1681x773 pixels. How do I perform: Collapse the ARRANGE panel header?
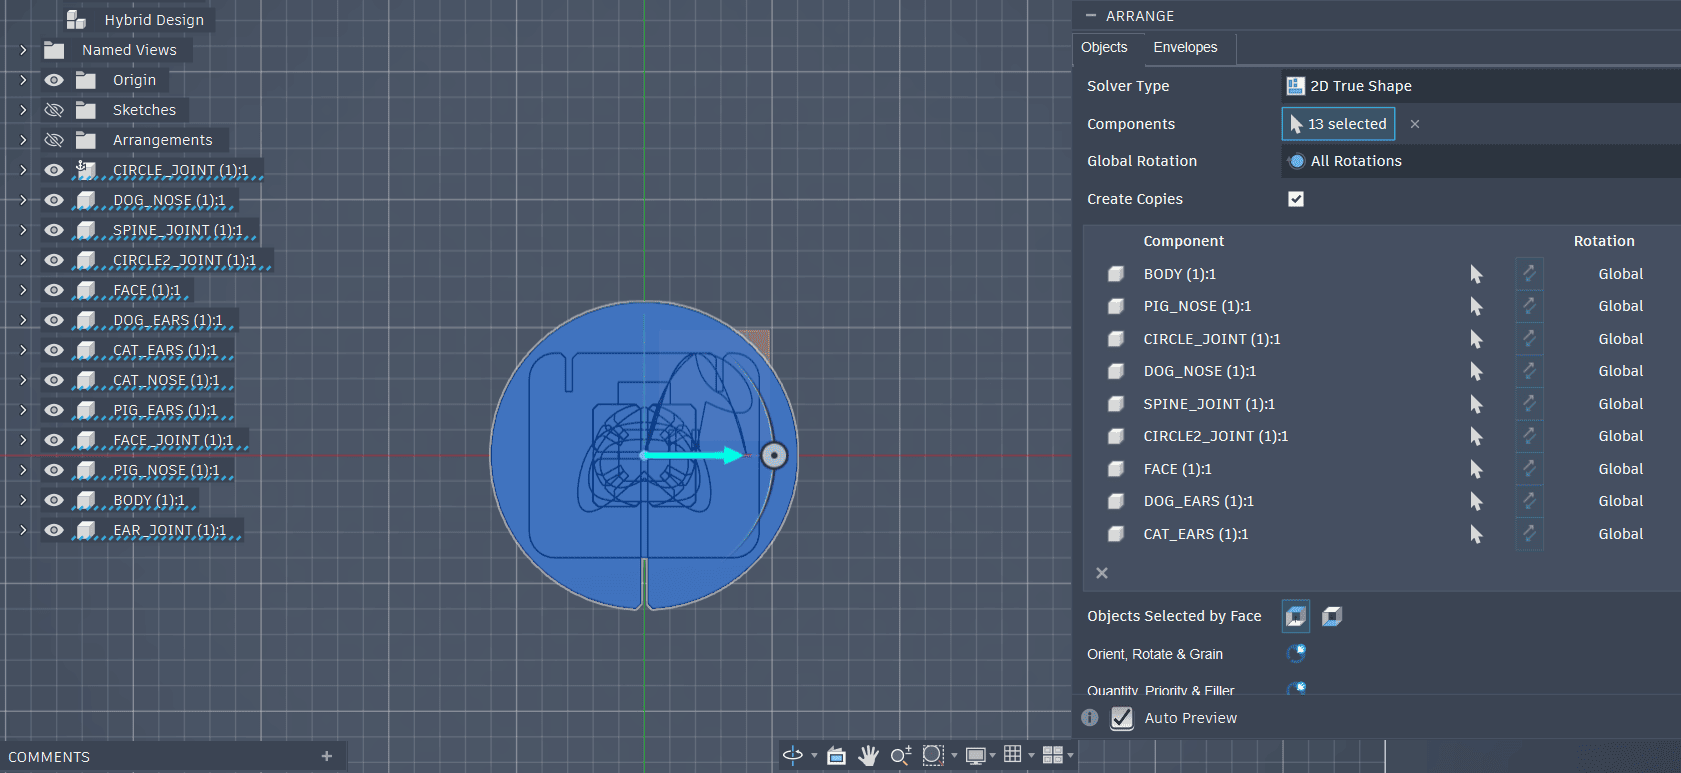[1091, 16]
